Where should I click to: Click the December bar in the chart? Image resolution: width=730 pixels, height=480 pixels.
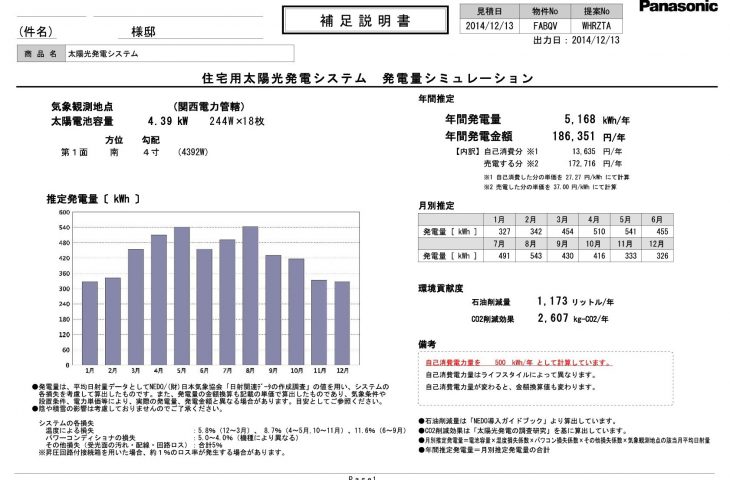click(342, 323)
